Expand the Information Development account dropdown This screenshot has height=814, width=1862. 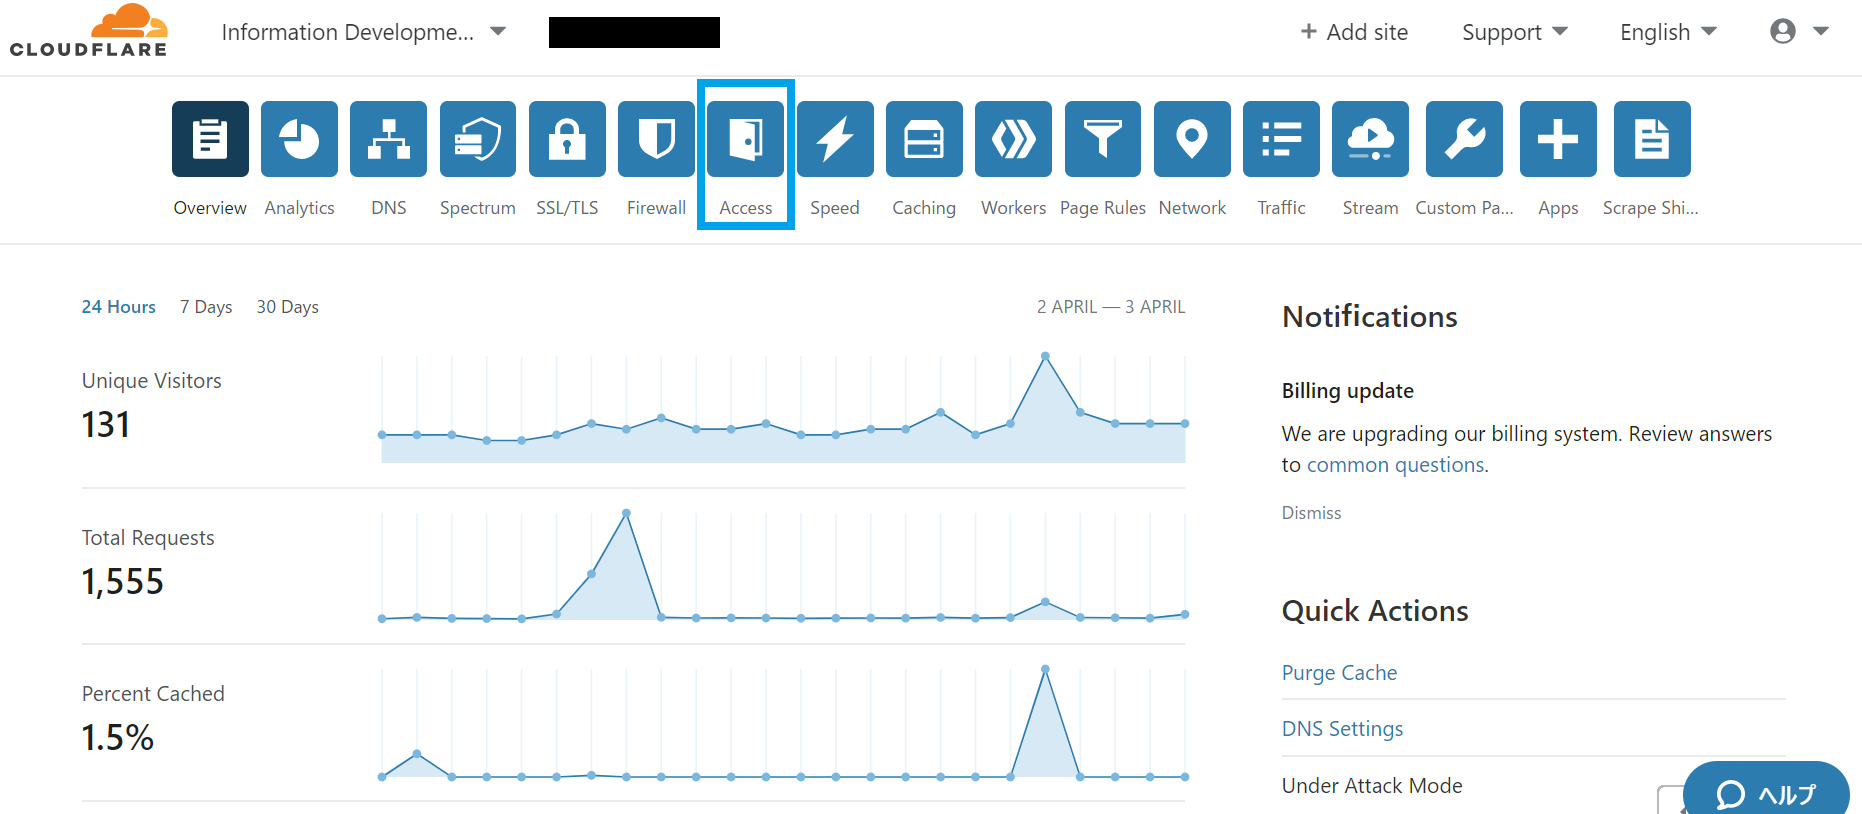(364, 32)
